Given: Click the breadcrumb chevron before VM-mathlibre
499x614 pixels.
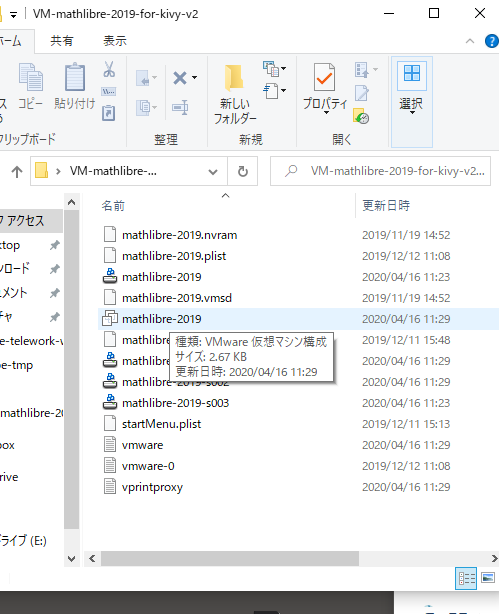Looking at the screenshot, I should coord(58,171).
